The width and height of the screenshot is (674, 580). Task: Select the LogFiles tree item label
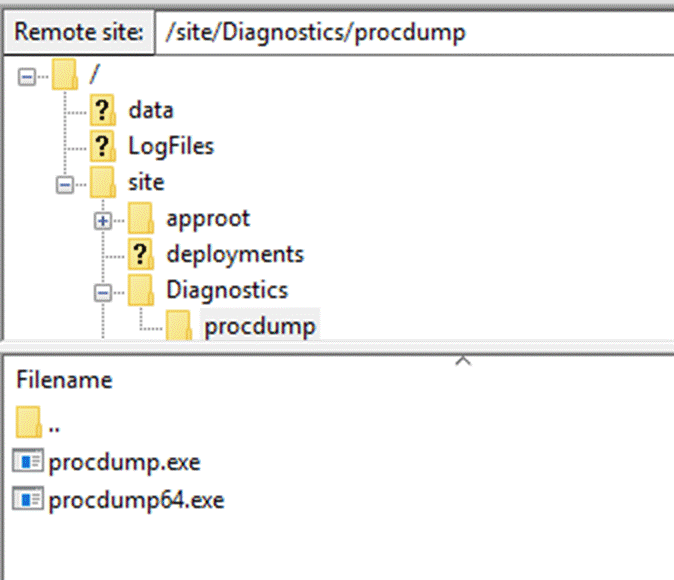[171, 146]
